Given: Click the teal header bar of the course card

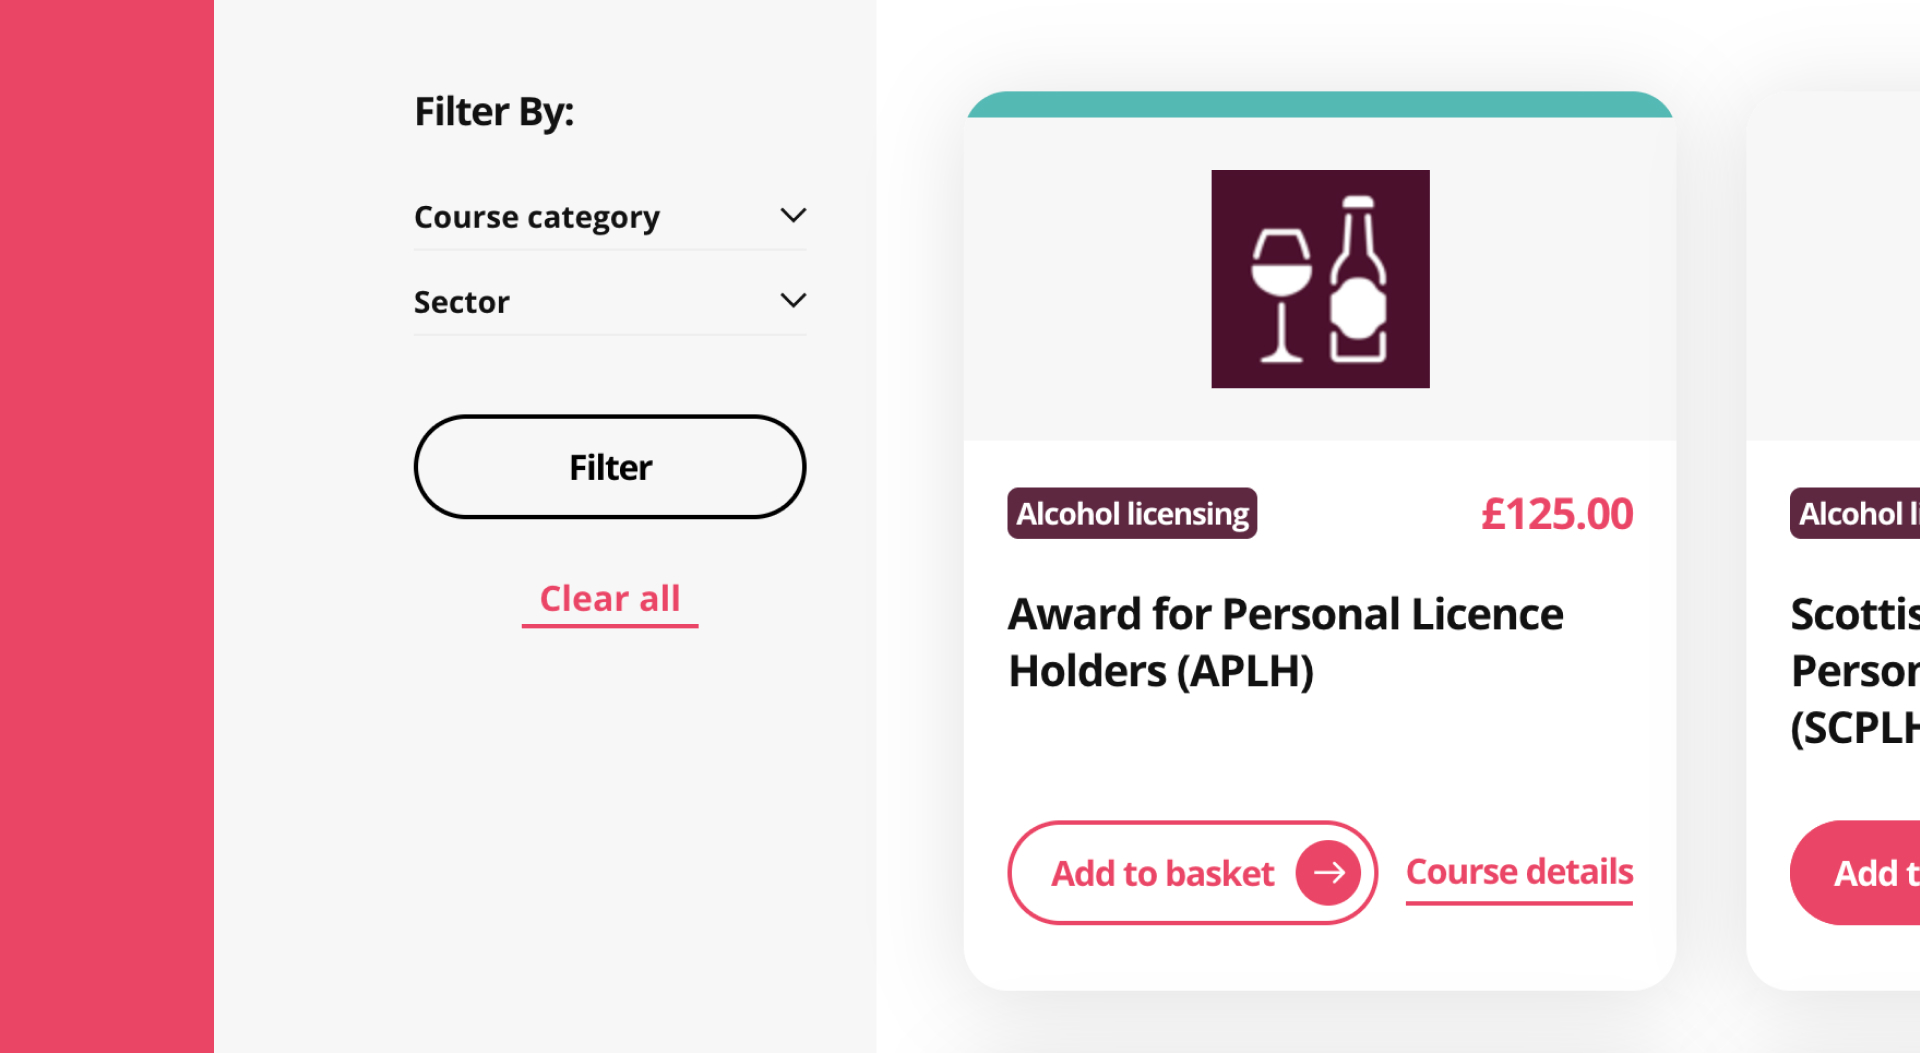Looking at the screenshot, I should tap(1318, 105).
